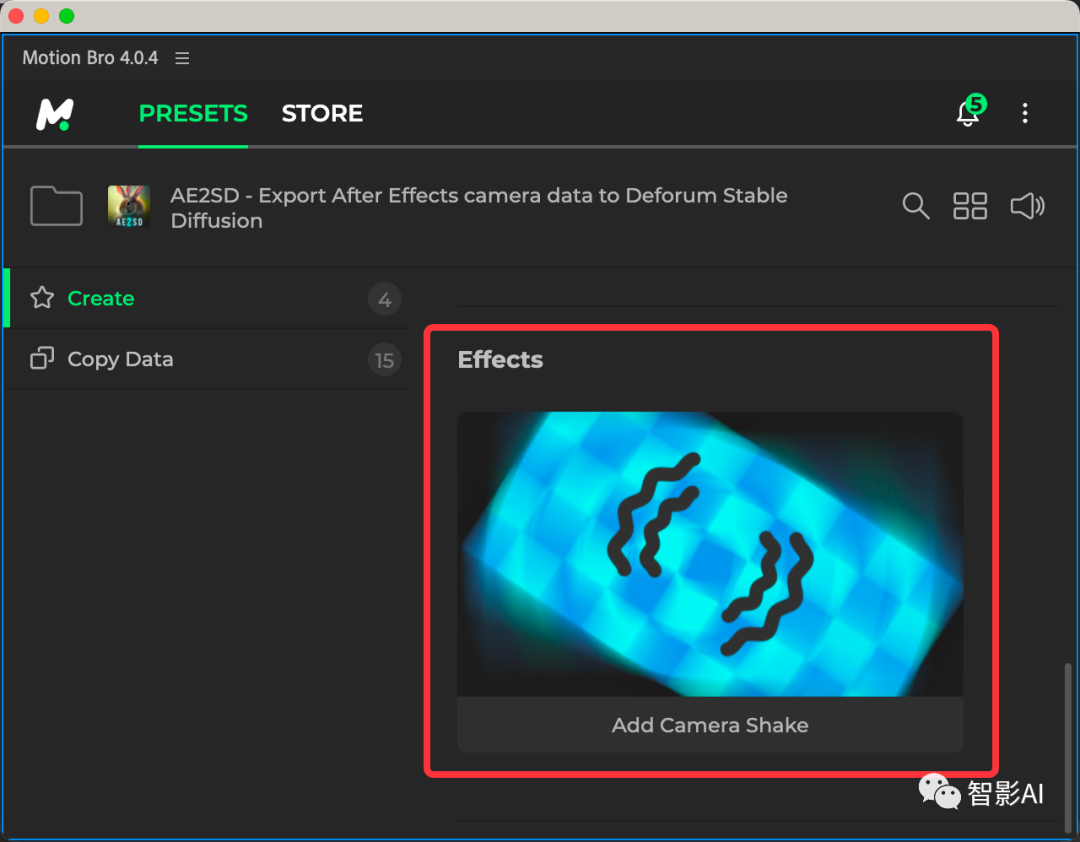This screenshot has width=1080, height=842.
Task: Open the folder browser icon
Action: (x=56, y=205)
